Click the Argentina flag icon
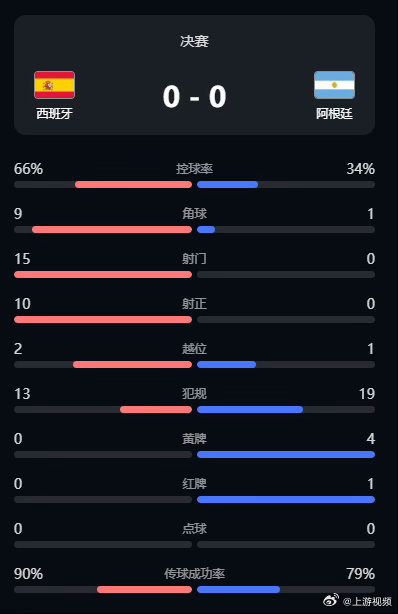Screen dimensions: 398x614 (x=335, y=85)
